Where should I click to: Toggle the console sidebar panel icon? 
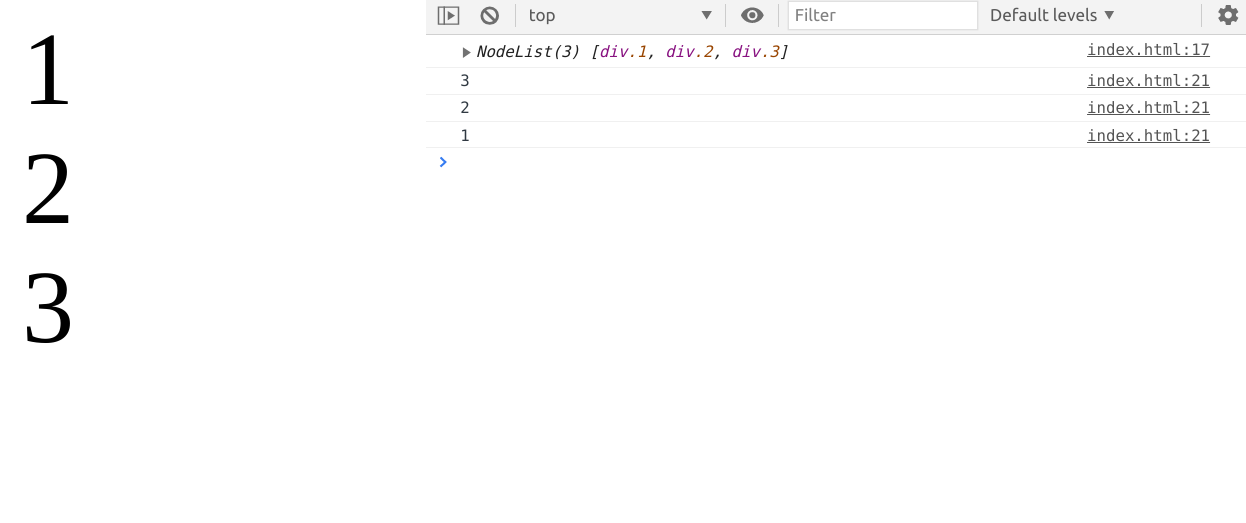pyautogui.click(x=448, y=15)
